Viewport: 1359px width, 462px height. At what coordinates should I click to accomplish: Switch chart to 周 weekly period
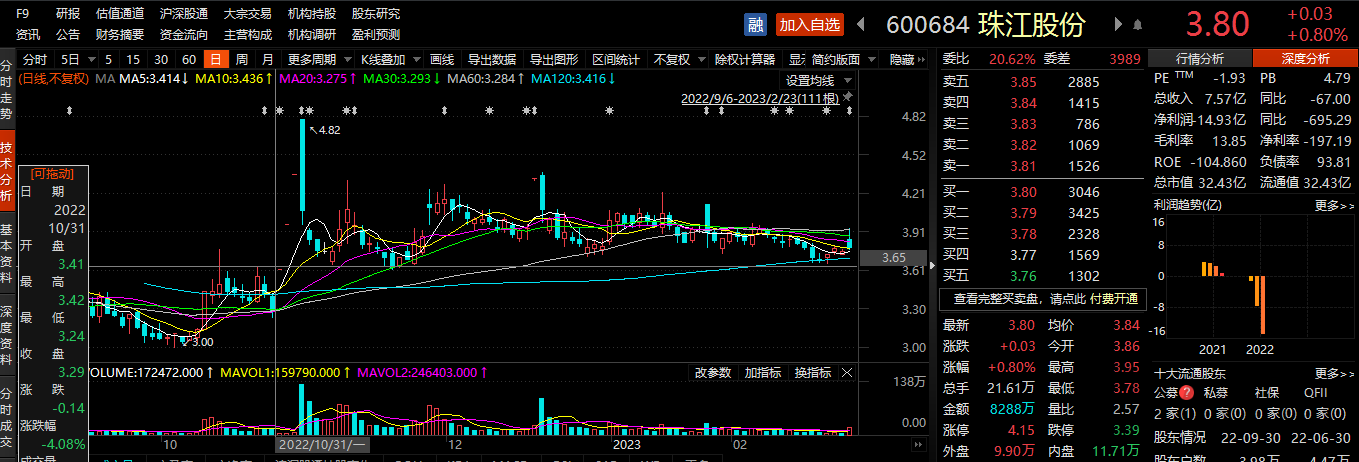(241, 59)
